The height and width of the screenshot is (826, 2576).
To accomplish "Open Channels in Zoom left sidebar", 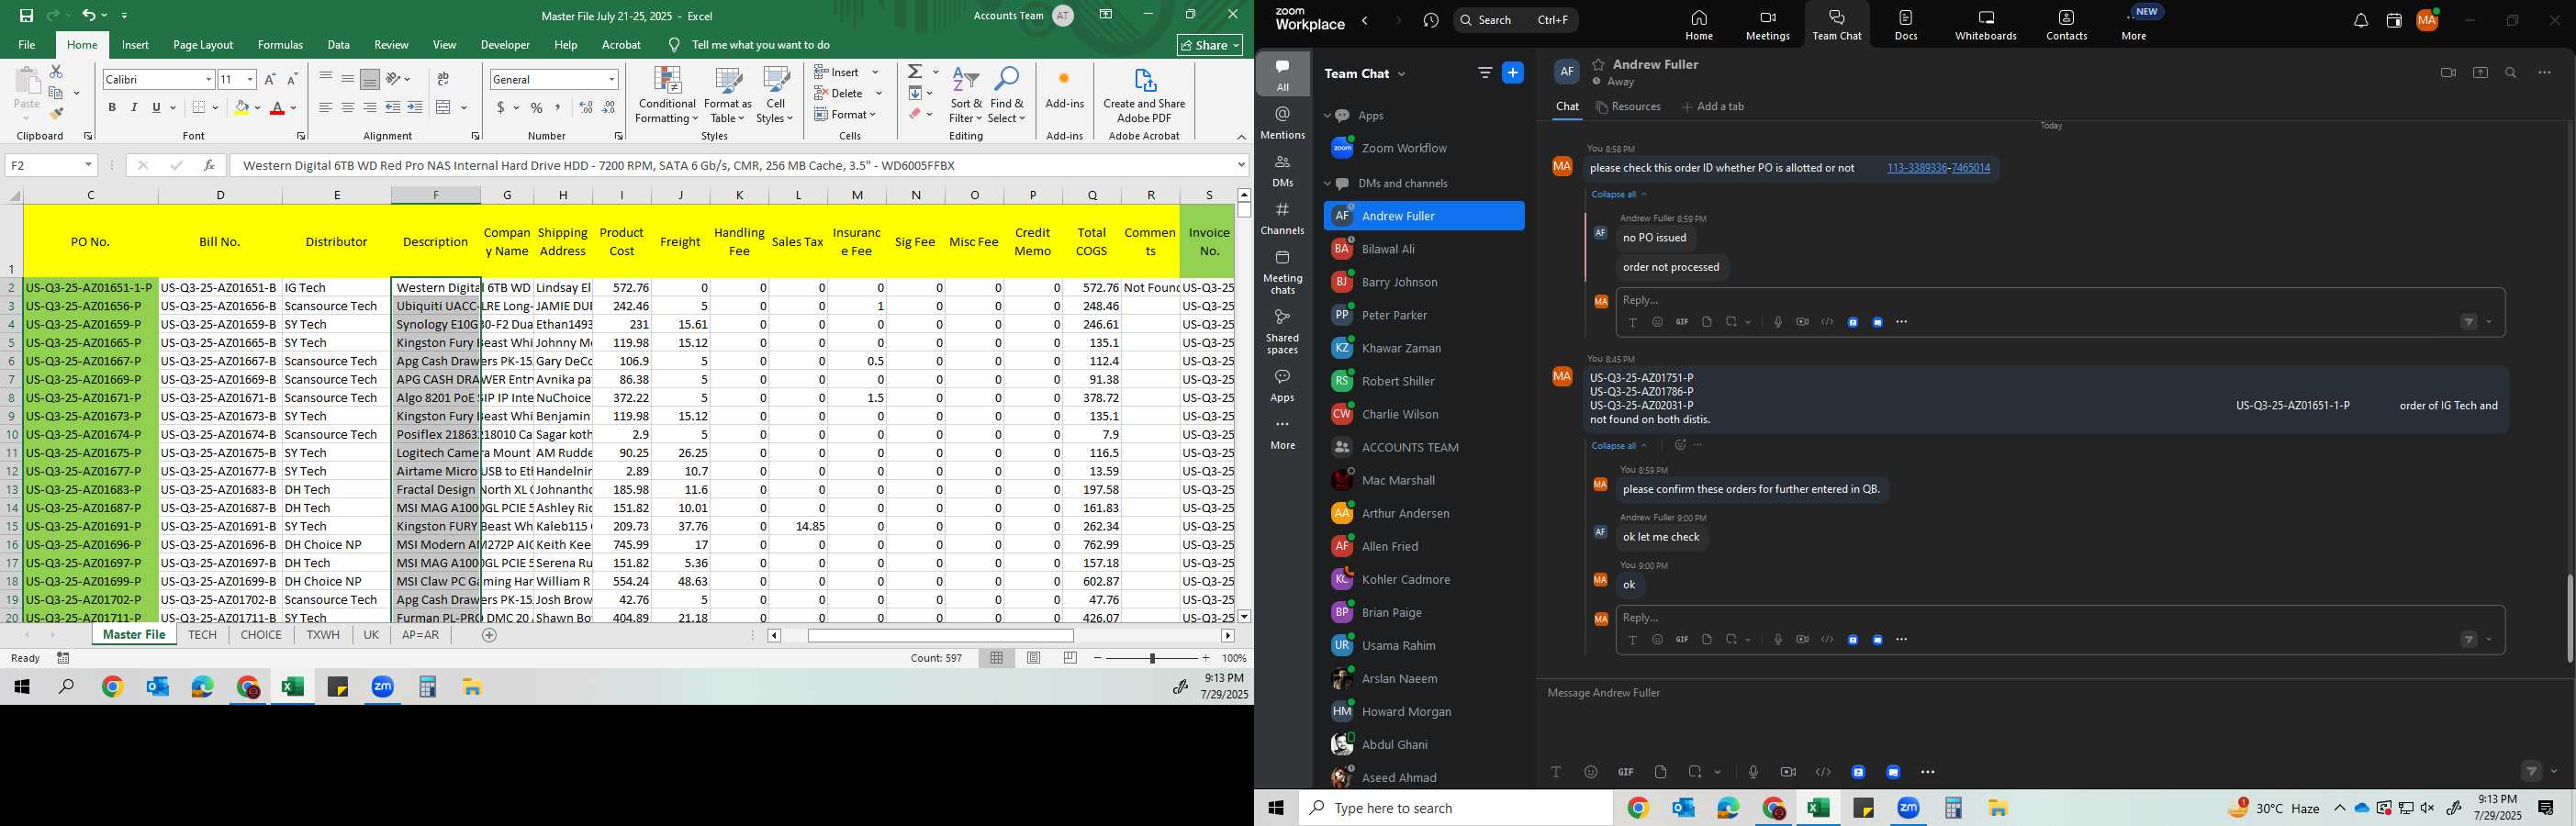I will point(1283,218).
